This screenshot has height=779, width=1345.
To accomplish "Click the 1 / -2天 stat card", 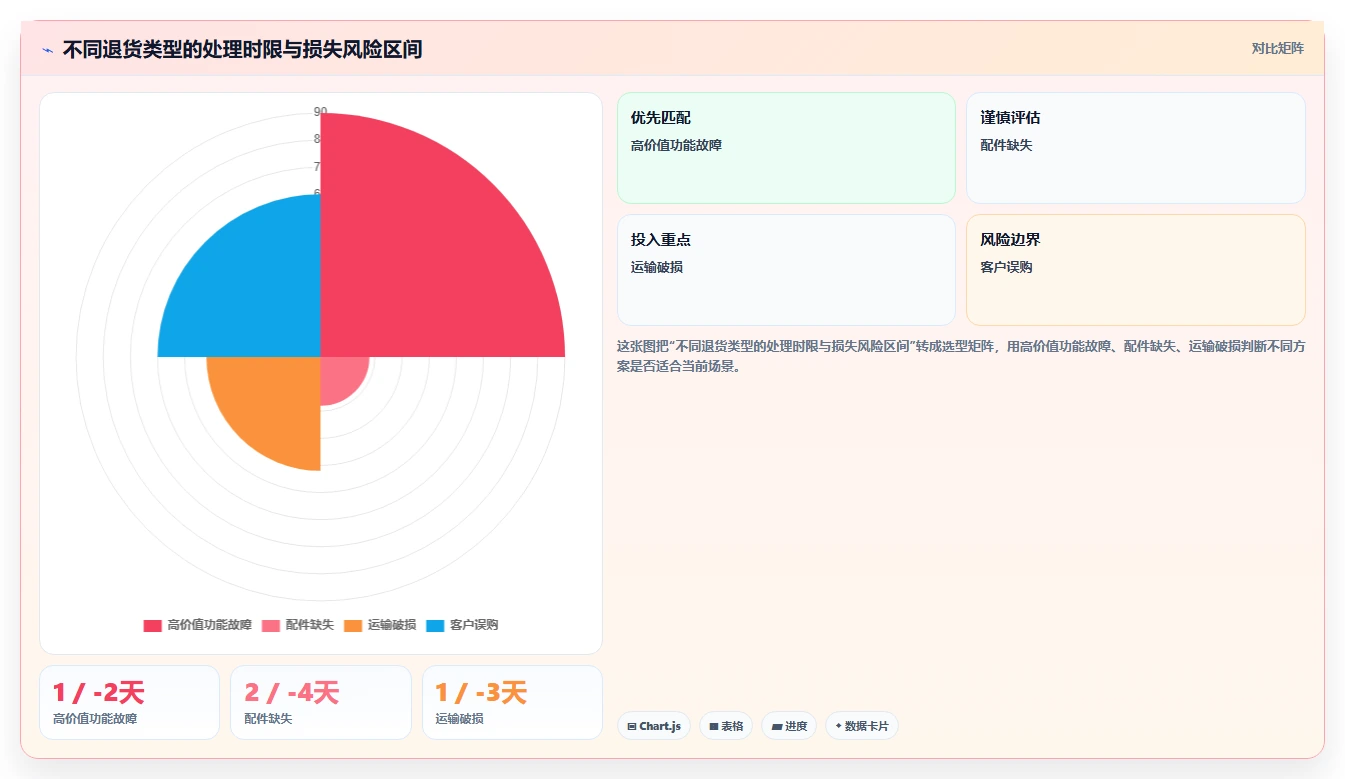I will coord(129,702).
